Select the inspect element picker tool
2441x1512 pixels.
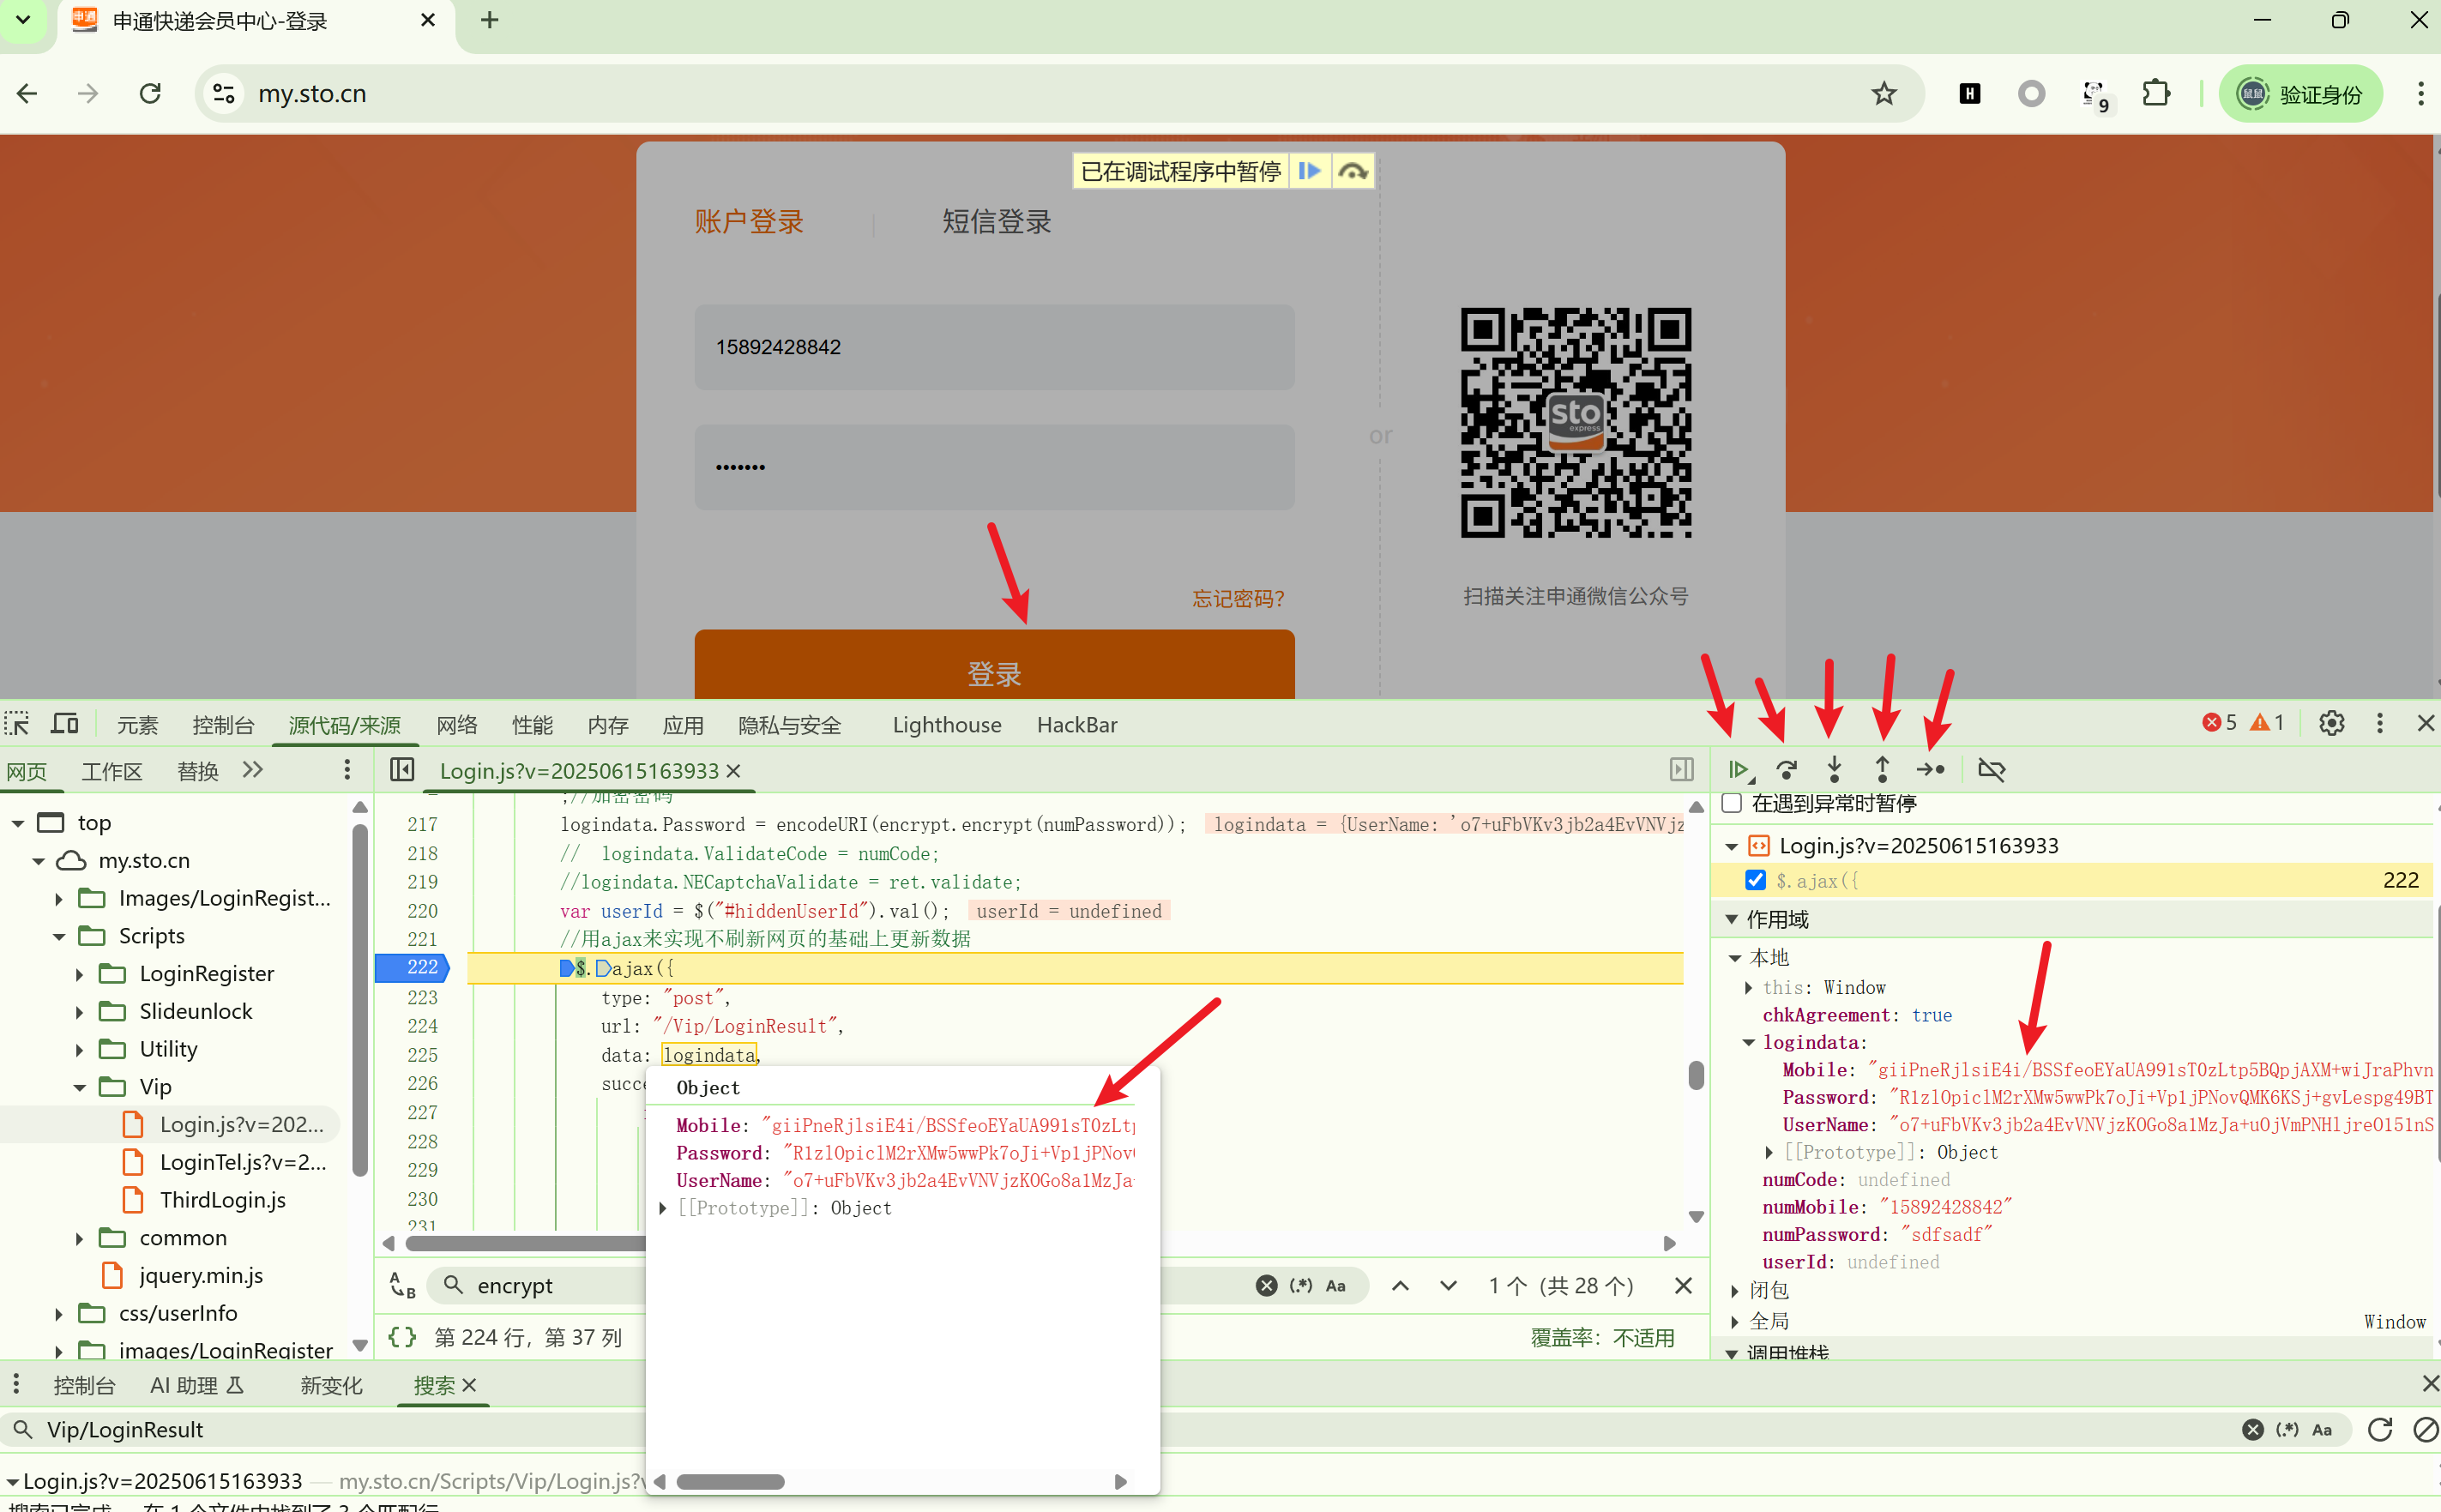click(x=17, y=723)
